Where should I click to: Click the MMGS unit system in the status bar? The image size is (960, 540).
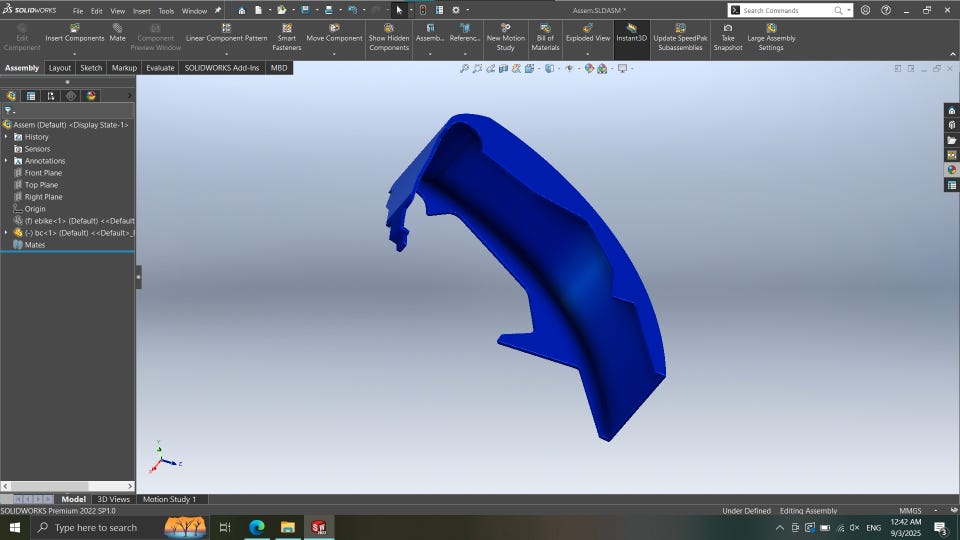pyautogui.click(x=910, y=510)
